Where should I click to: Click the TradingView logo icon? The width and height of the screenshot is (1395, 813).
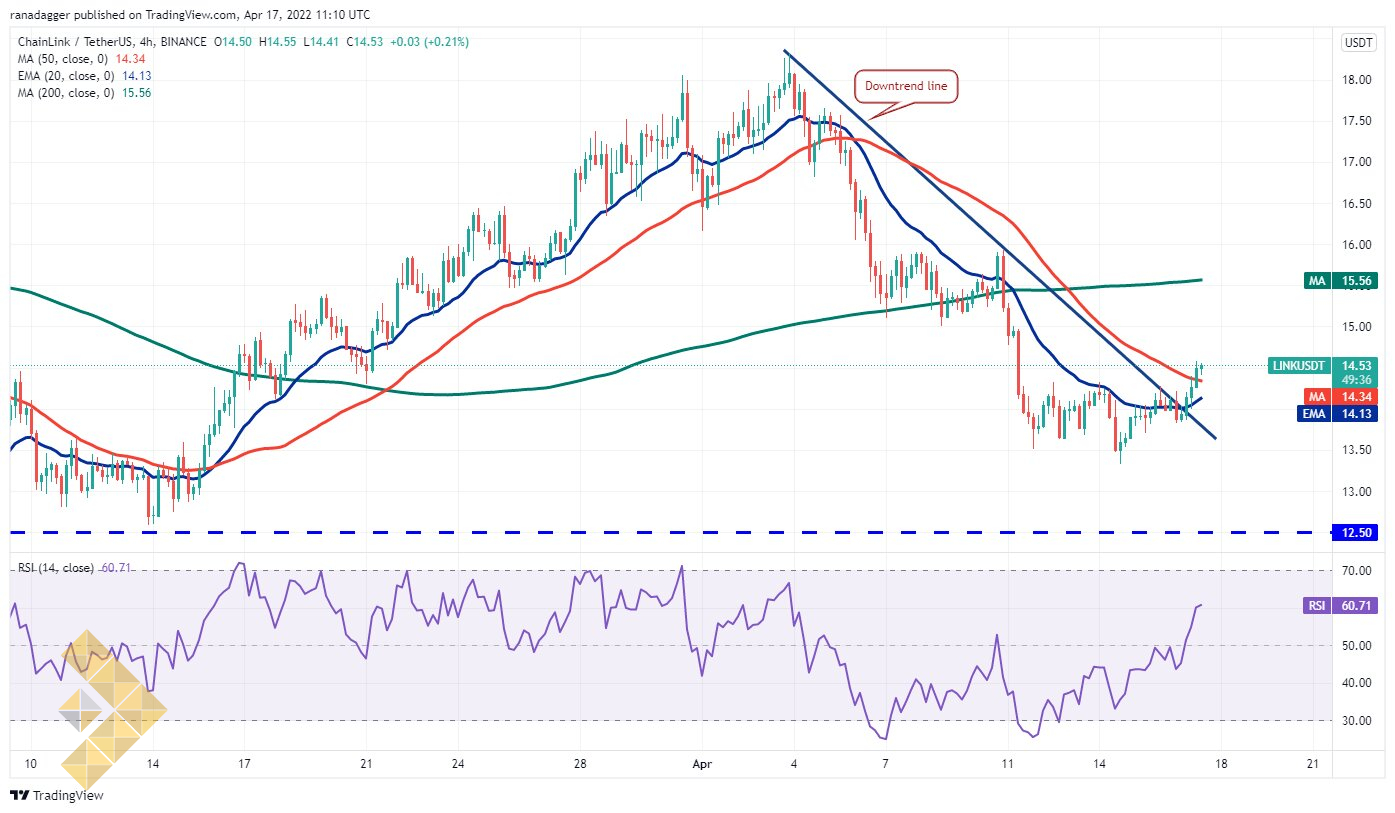point(20,796)
